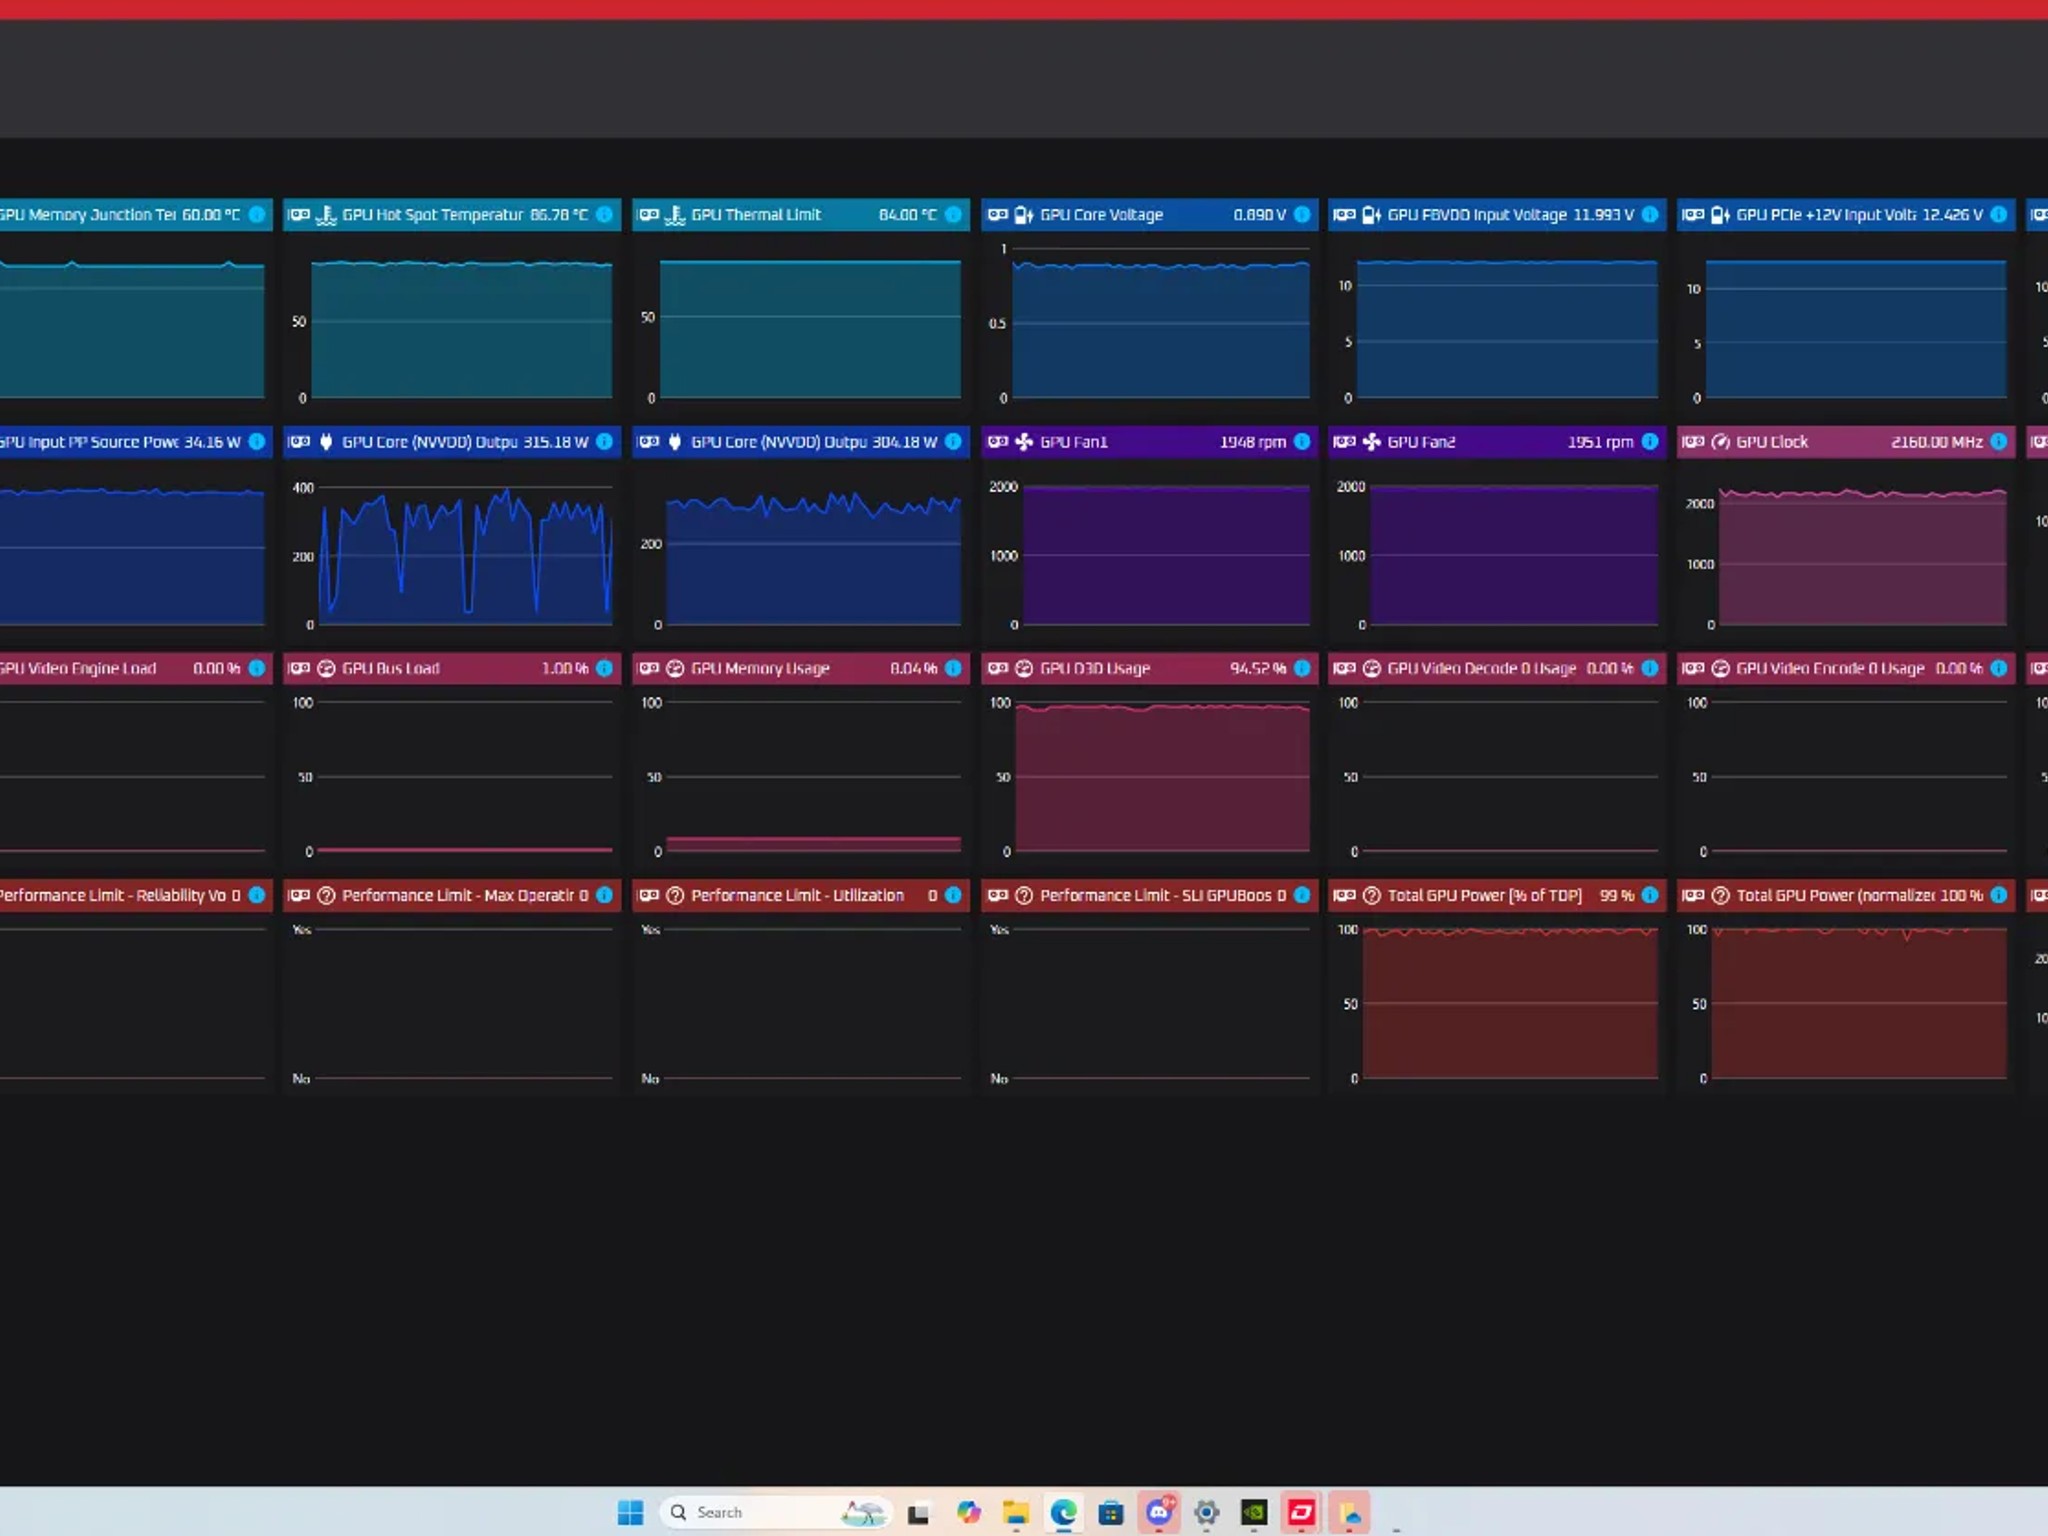Click the Performance Limit - Utilization panel header
This screenshot has width=2048, height=1536.
[x=797, y=895]
